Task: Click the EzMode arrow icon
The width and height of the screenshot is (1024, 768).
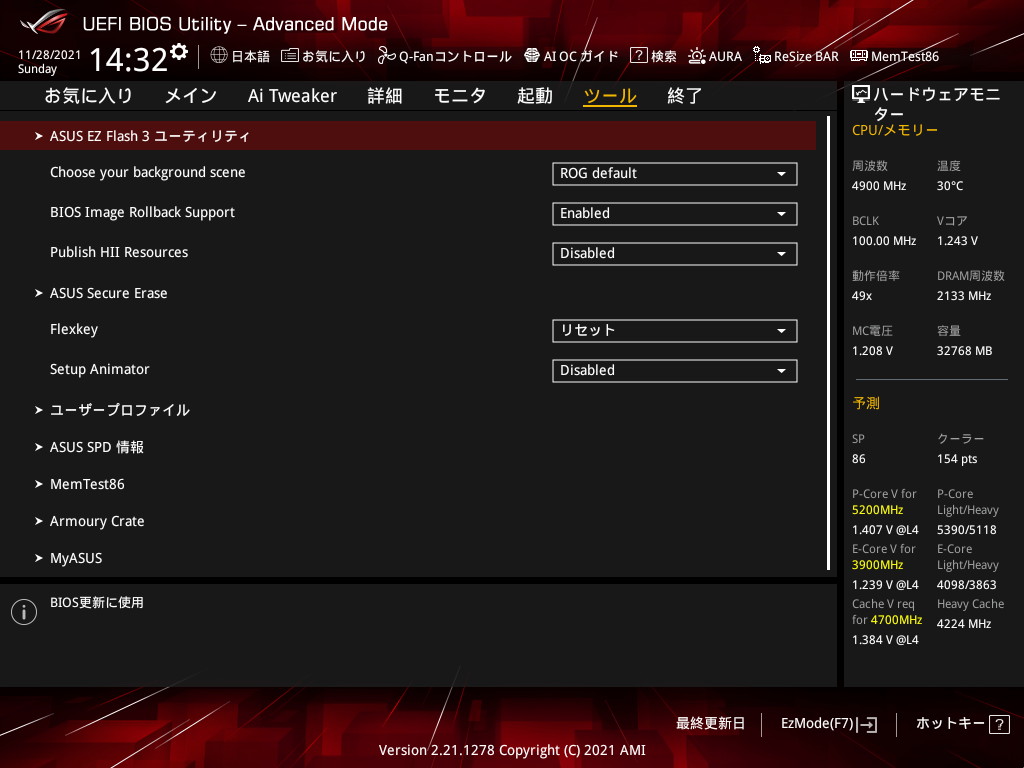Action: (x=868, y=724)
